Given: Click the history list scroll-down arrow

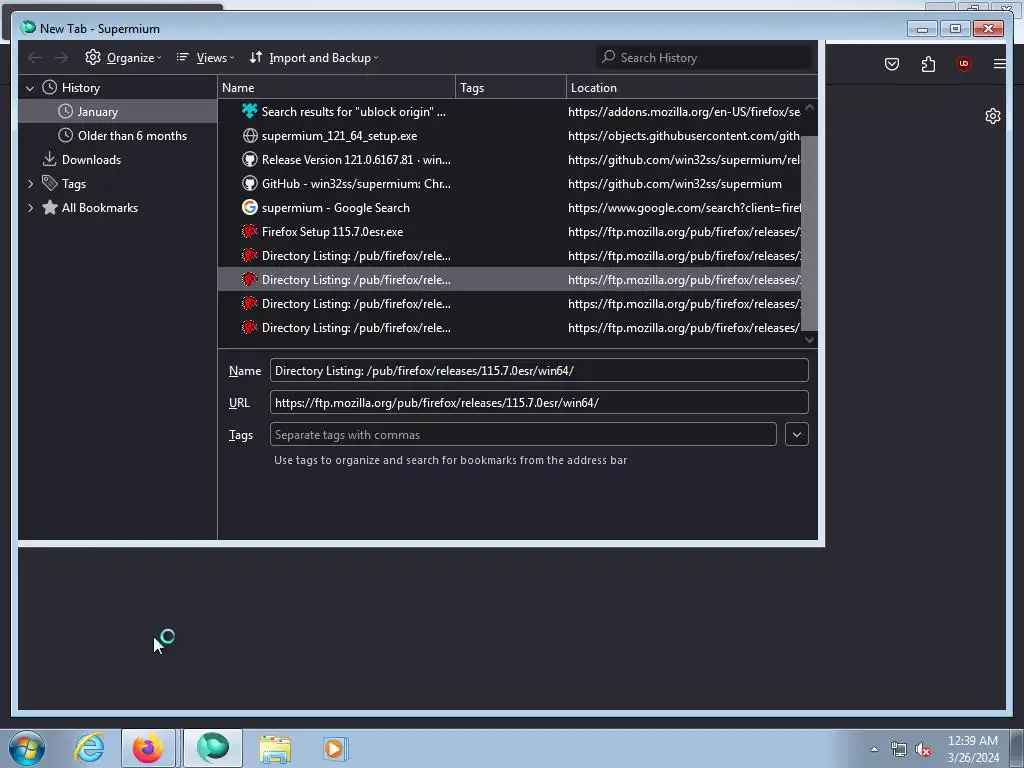Looking at the screenshot, I should tap(810, 340).
